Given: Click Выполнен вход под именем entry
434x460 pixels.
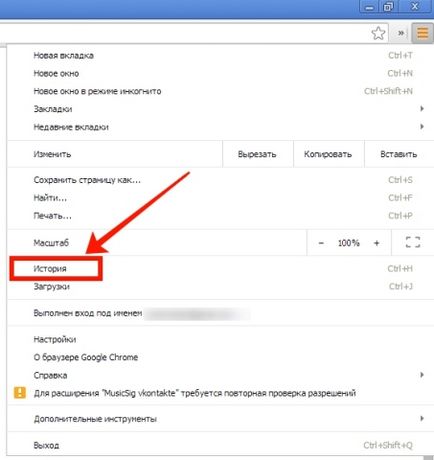Looking at the screenshot, I should 220,313.
